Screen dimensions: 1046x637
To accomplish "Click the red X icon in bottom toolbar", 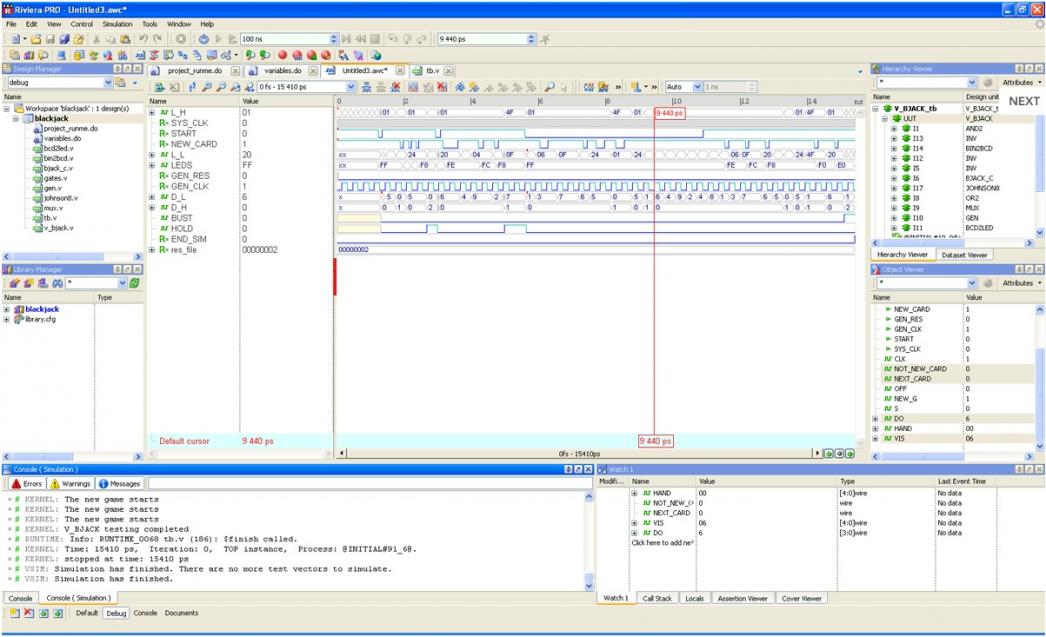I will [x=29, y=613].
